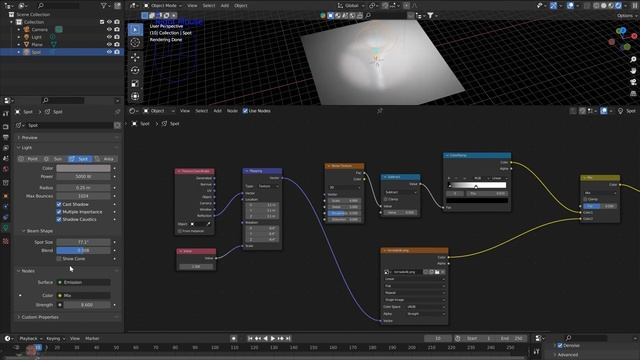The image size is (640, 360).
Task: Open the Physics properties tab
Action: pos(5,207)
